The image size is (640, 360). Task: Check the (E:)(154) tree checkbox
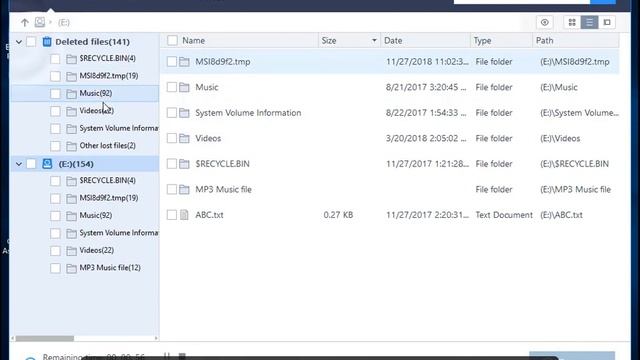click(31, 164)
